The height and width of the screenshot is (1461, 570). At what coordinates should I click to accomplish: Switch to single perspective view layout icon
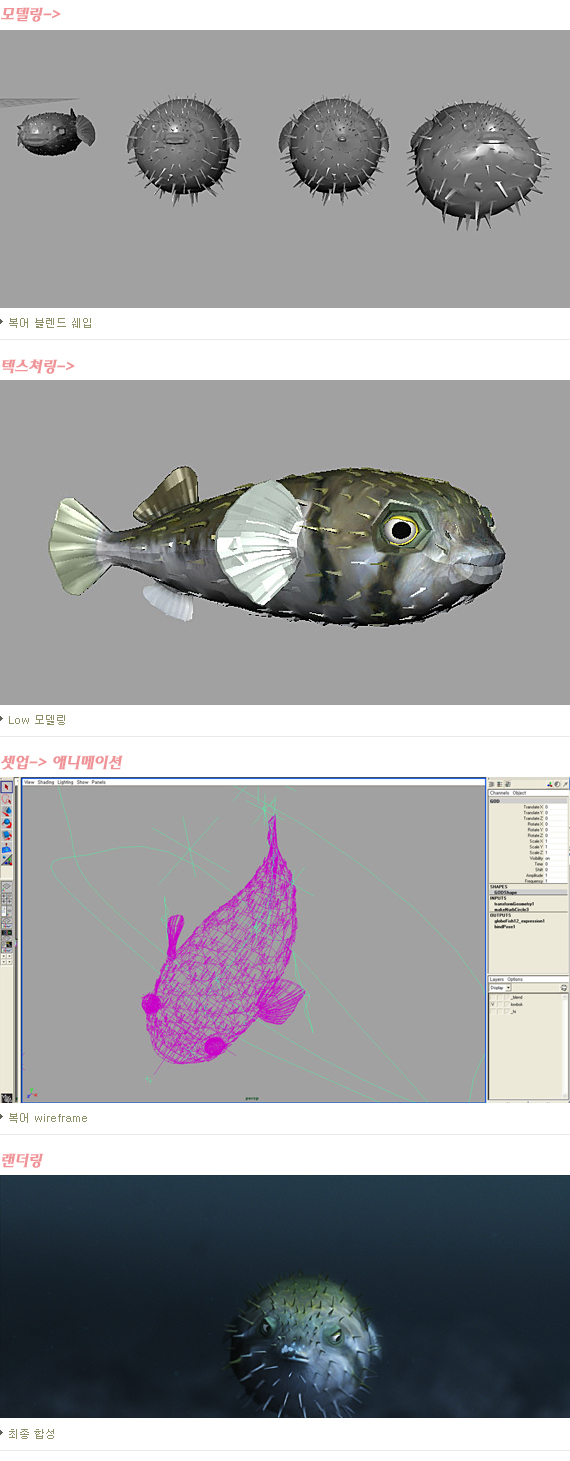7,886
